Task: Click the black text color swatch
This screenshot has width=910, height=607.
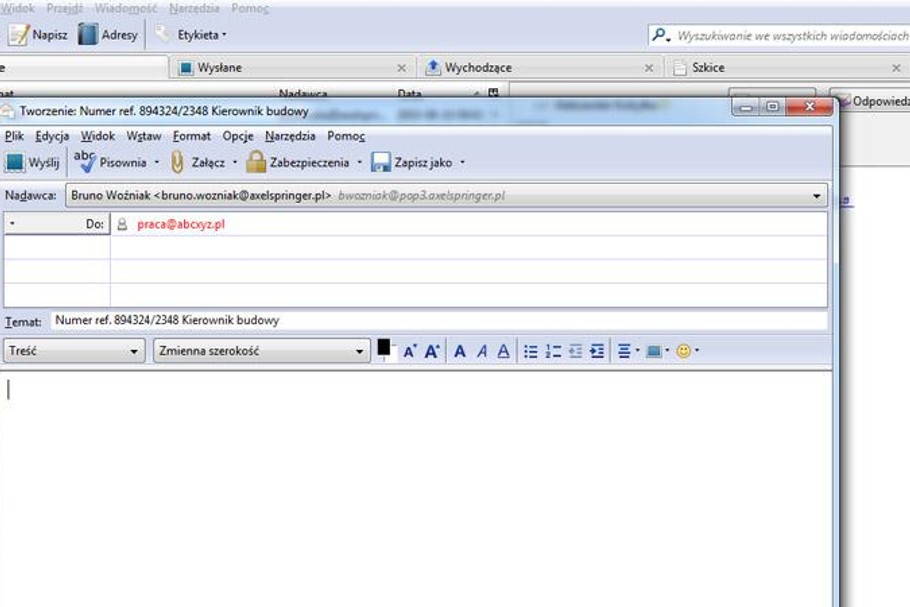Action: 384,347
